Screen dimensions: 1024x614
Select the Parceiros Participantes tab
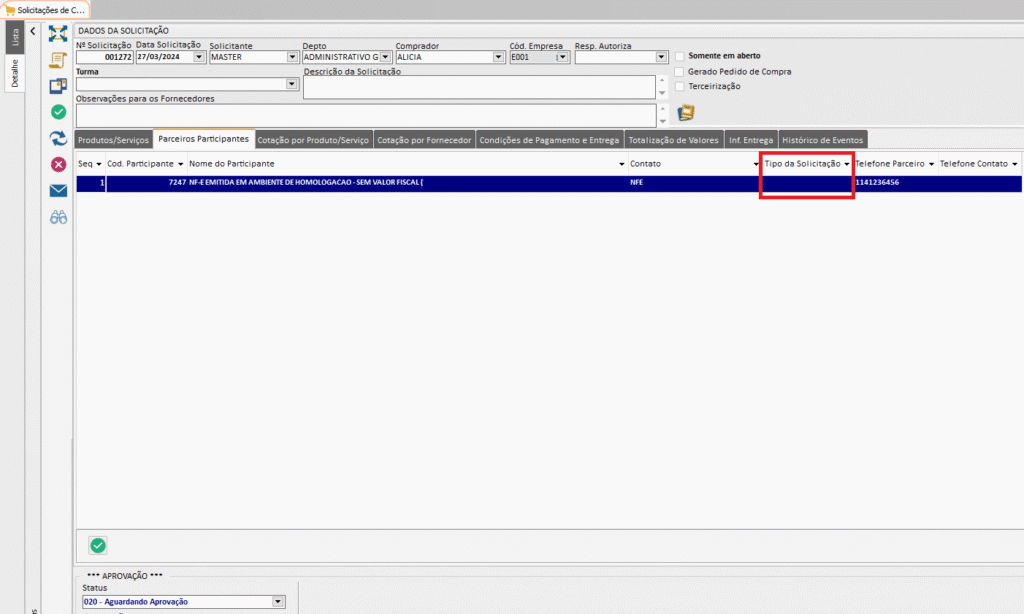204,139
